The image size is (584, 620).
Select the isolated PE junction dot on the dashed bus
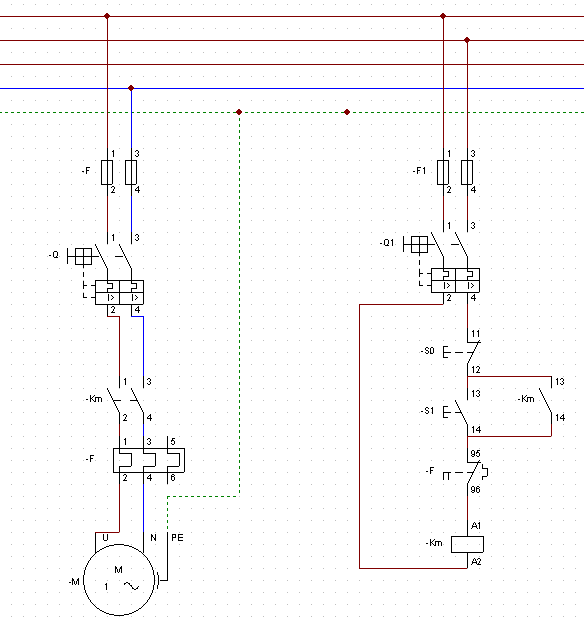(347, 112)
